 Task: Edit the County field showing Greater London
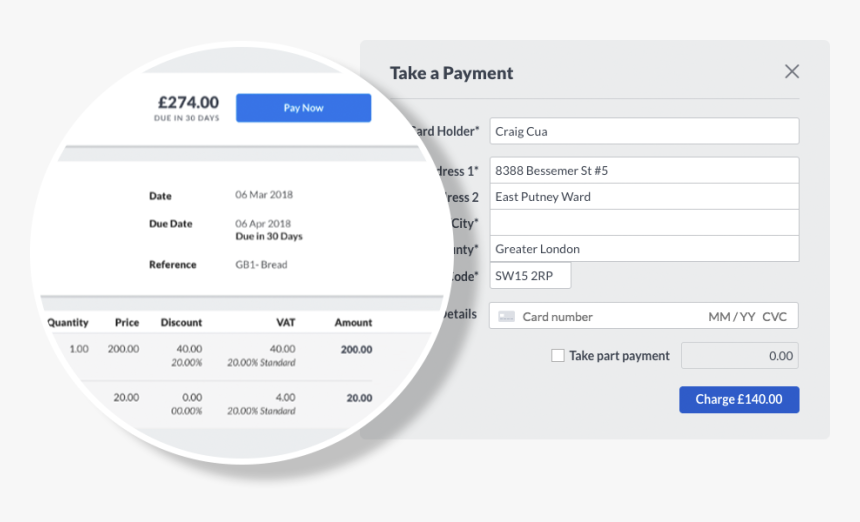click(x=644, y=249)
